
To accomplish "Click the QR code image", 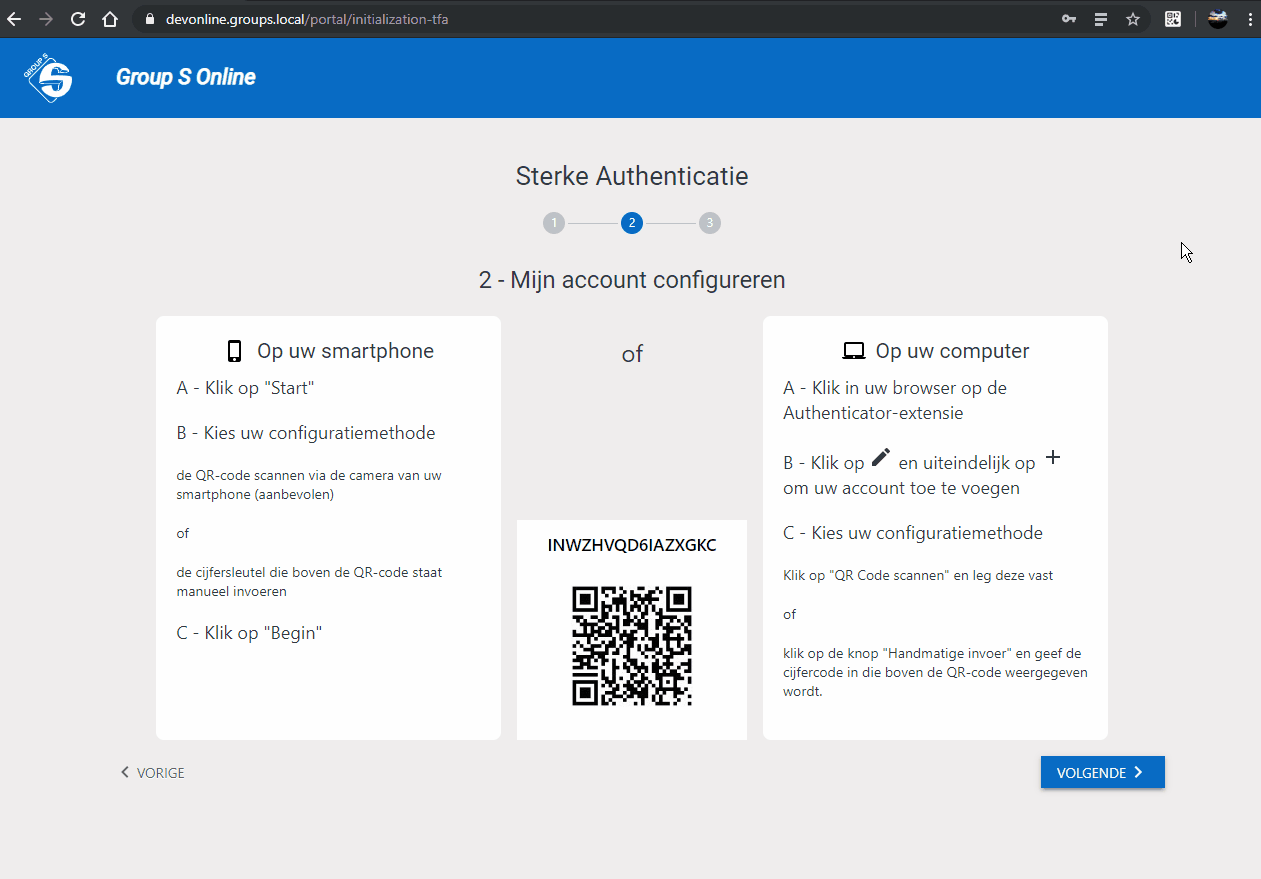I will click(632, 646).
